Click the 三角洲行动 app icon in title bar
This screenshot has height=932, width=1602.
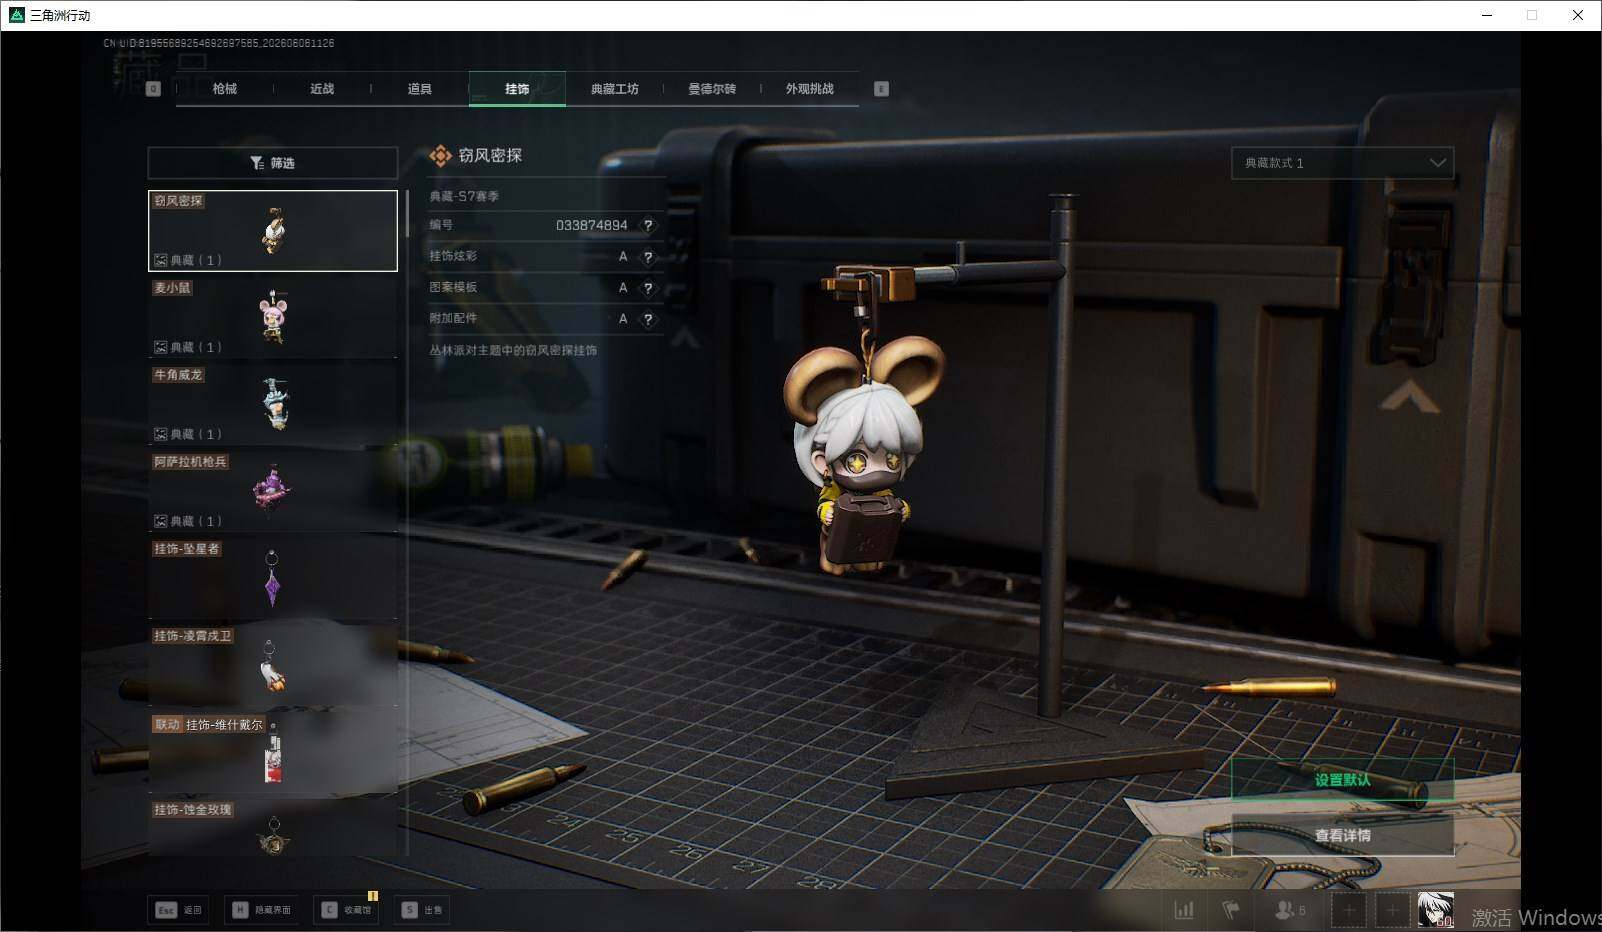click(x=16, y=15)
